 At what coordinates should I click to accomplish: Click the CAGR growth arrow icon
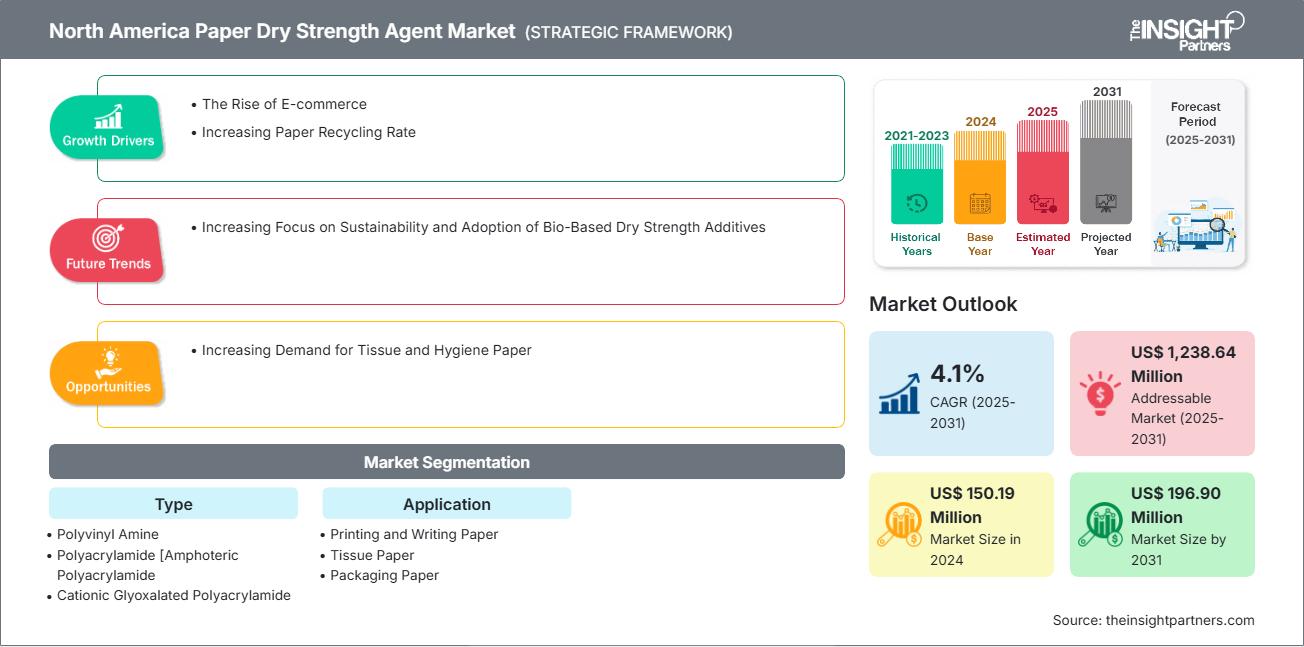click(899, 394)
